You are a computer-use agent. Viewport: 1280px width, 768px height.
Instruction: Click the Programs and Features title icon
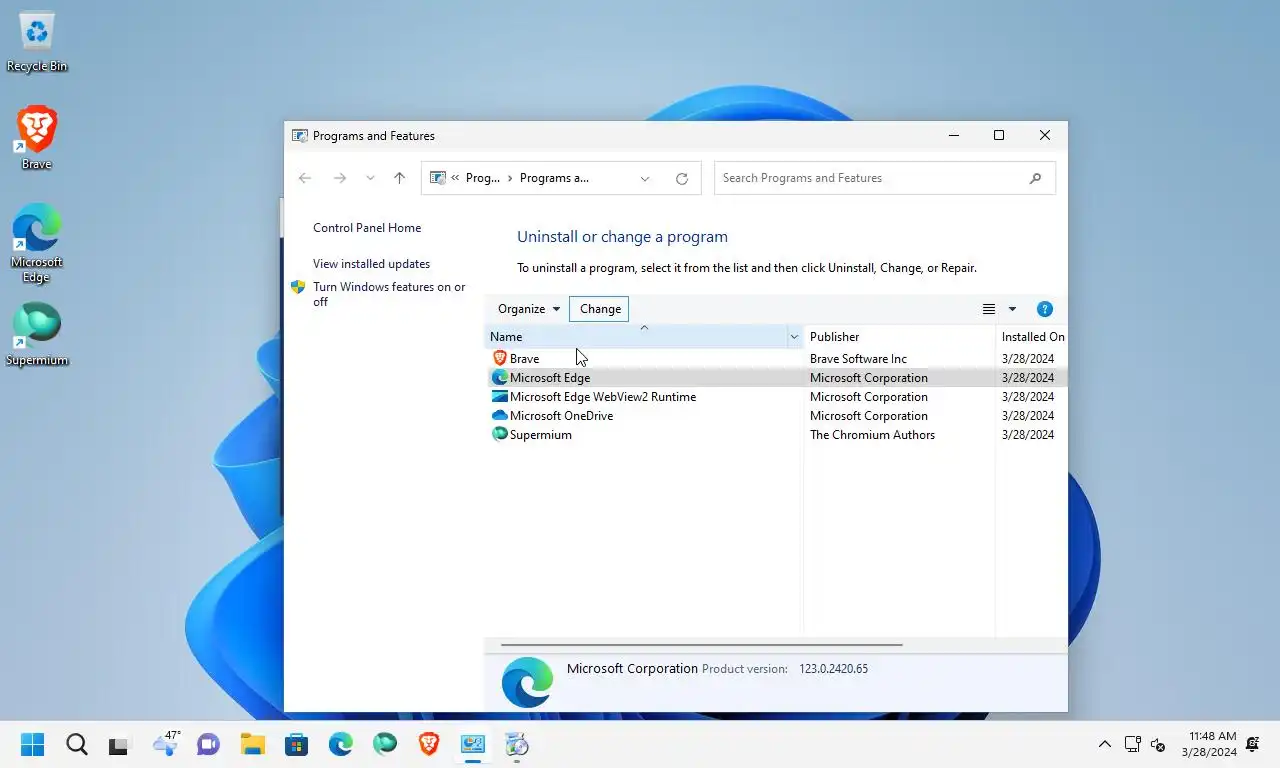click(299, 136)
